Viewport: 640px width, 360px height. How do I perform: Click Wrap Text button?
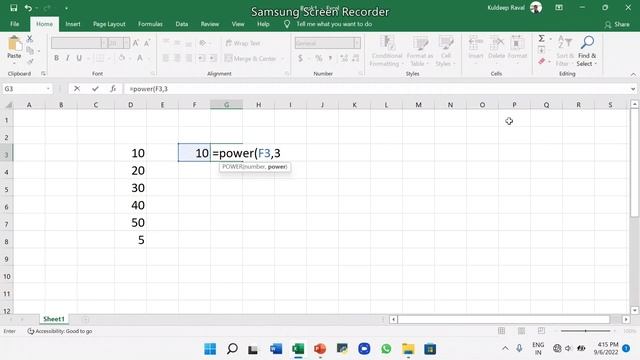[243, 43]
